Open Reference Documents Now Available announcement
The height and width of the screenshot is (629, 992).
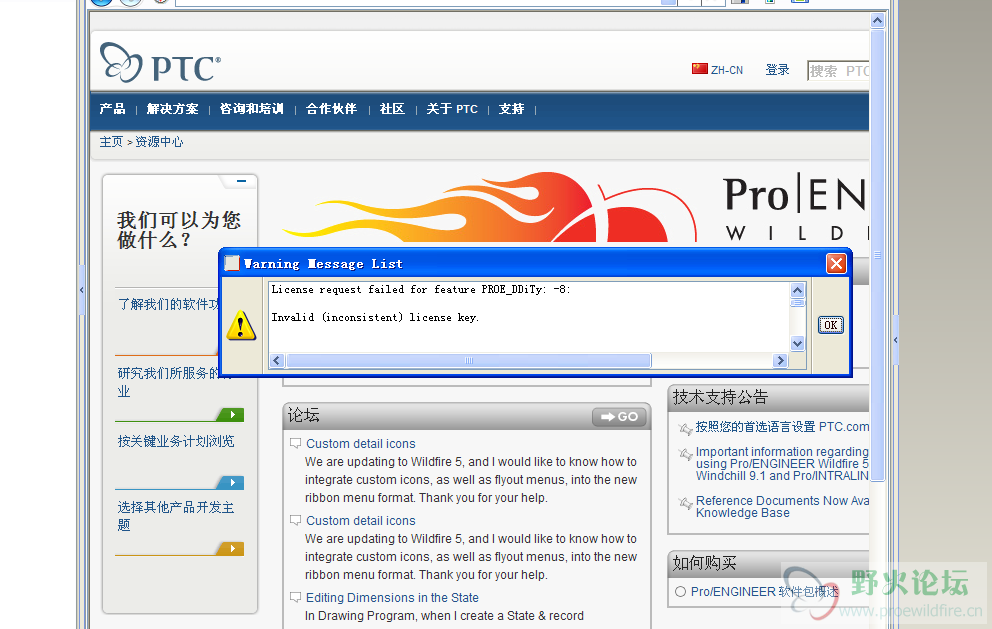(x=782, y=507)
